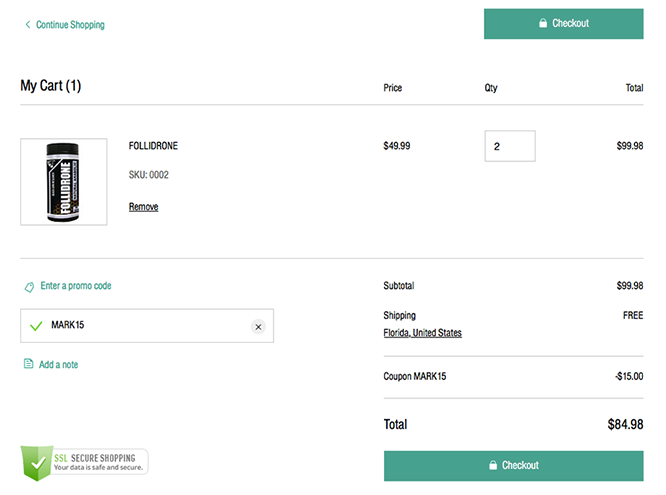Click the top Checkout button
666x495 pixels.
563,24
